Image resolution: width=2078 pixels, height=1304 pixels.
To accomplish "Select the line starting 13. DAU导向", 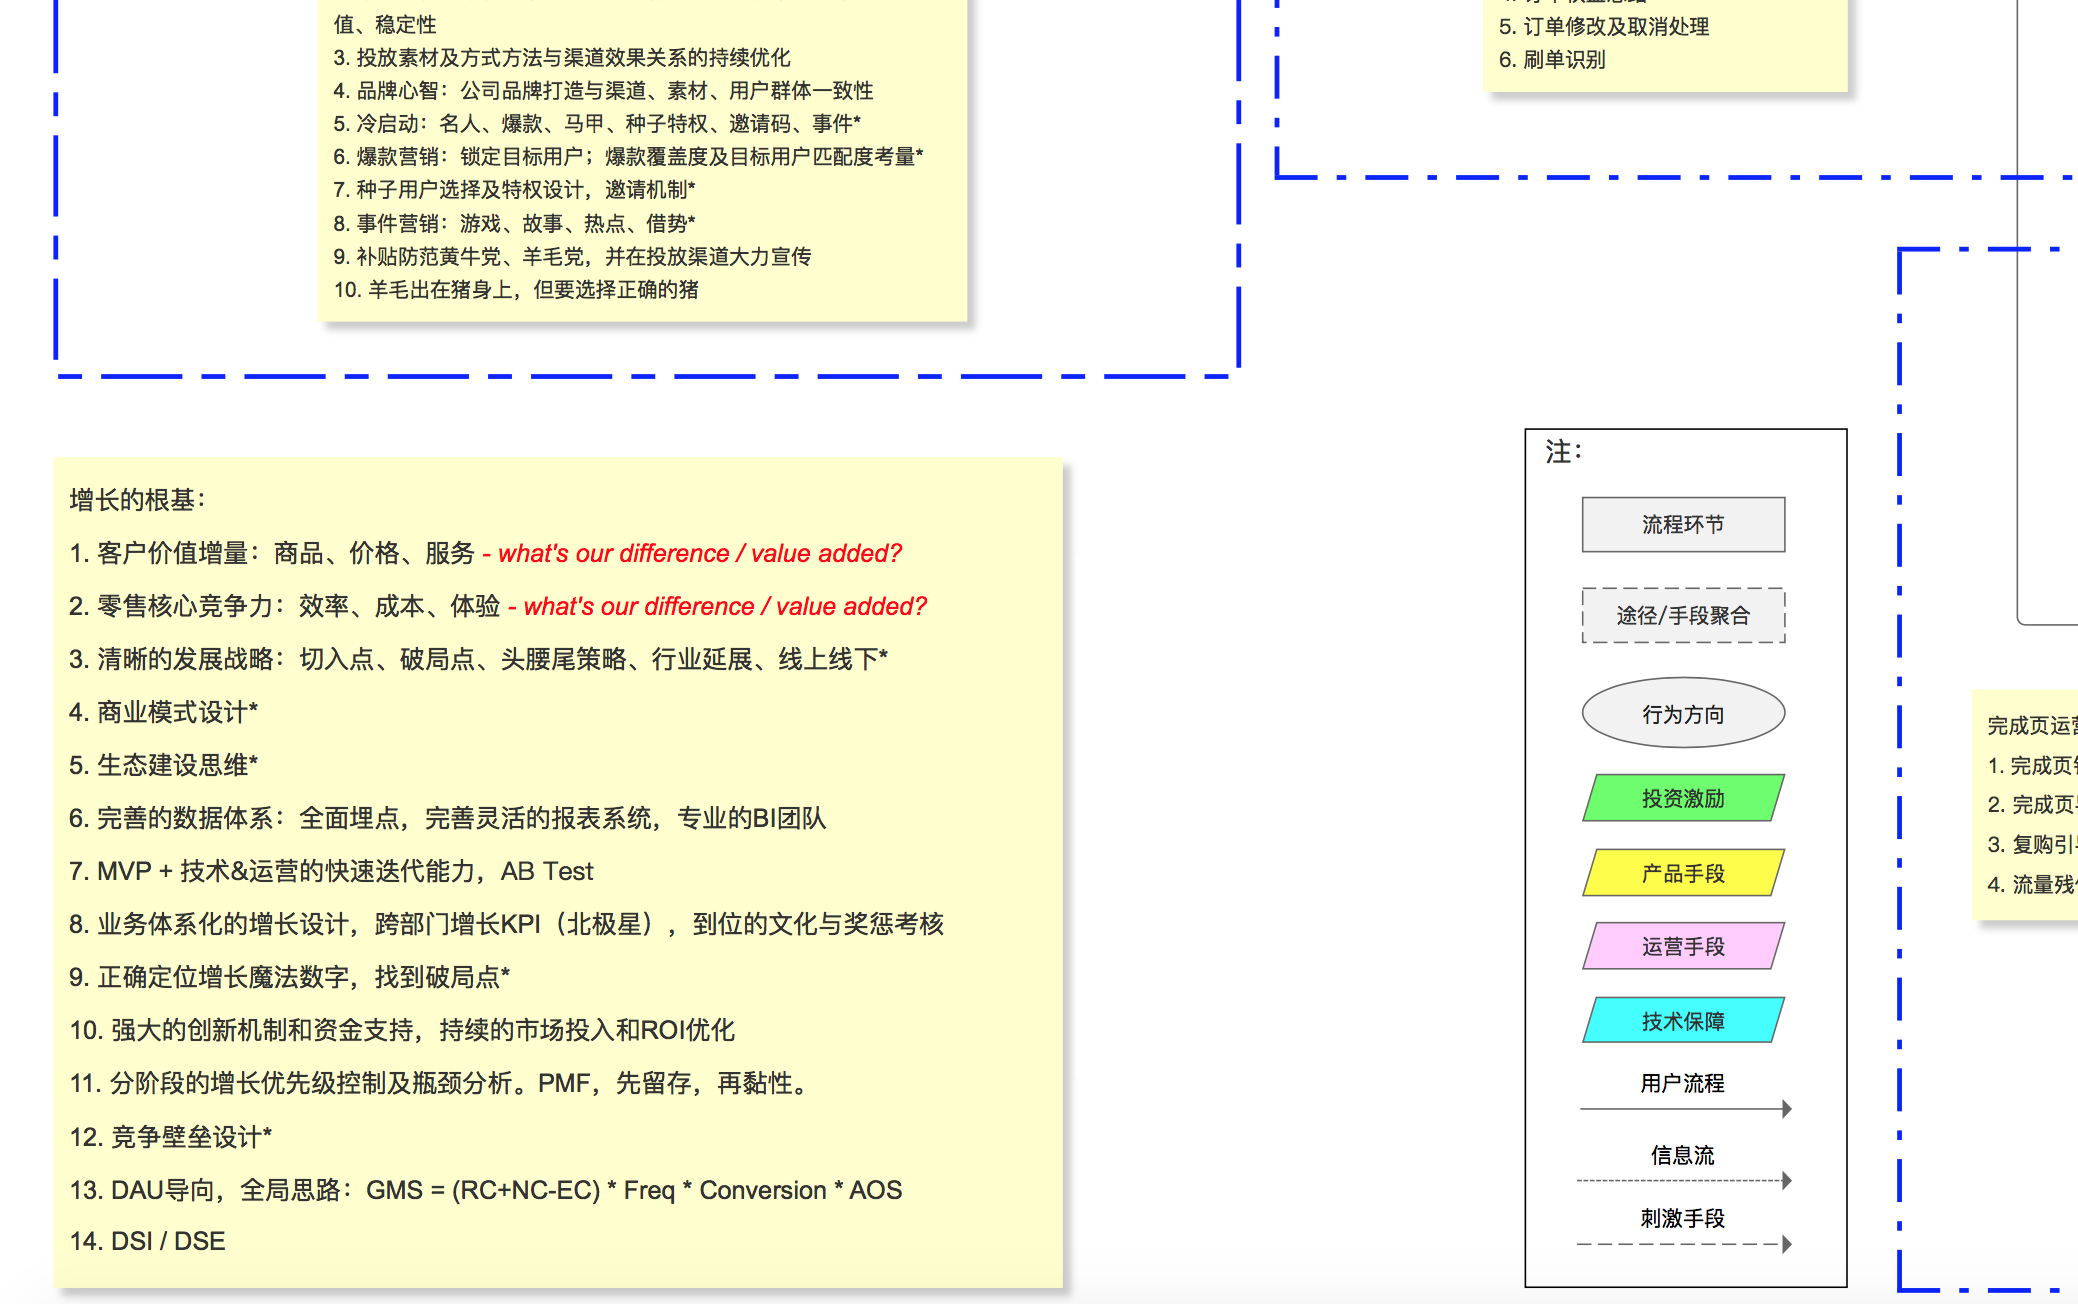I will tap(485, 1190).
